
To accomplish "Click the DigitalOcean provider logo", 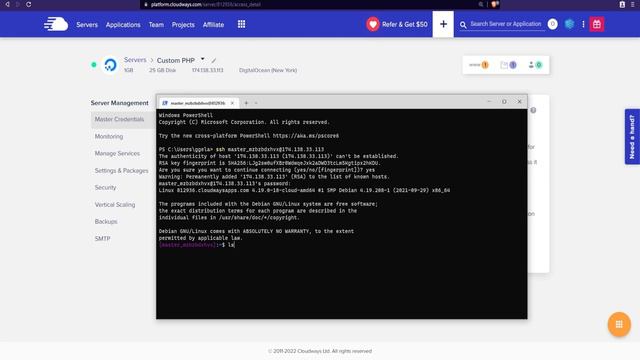I will pos(110,65).
